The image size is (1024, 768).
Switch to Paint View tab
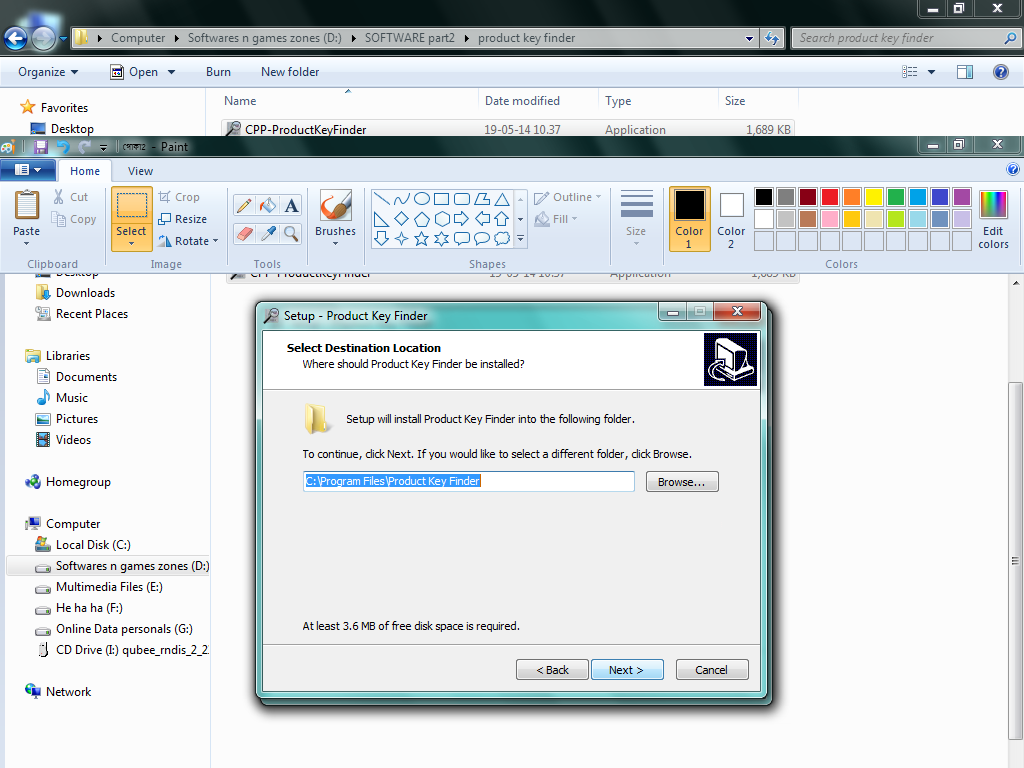point(140,170)
